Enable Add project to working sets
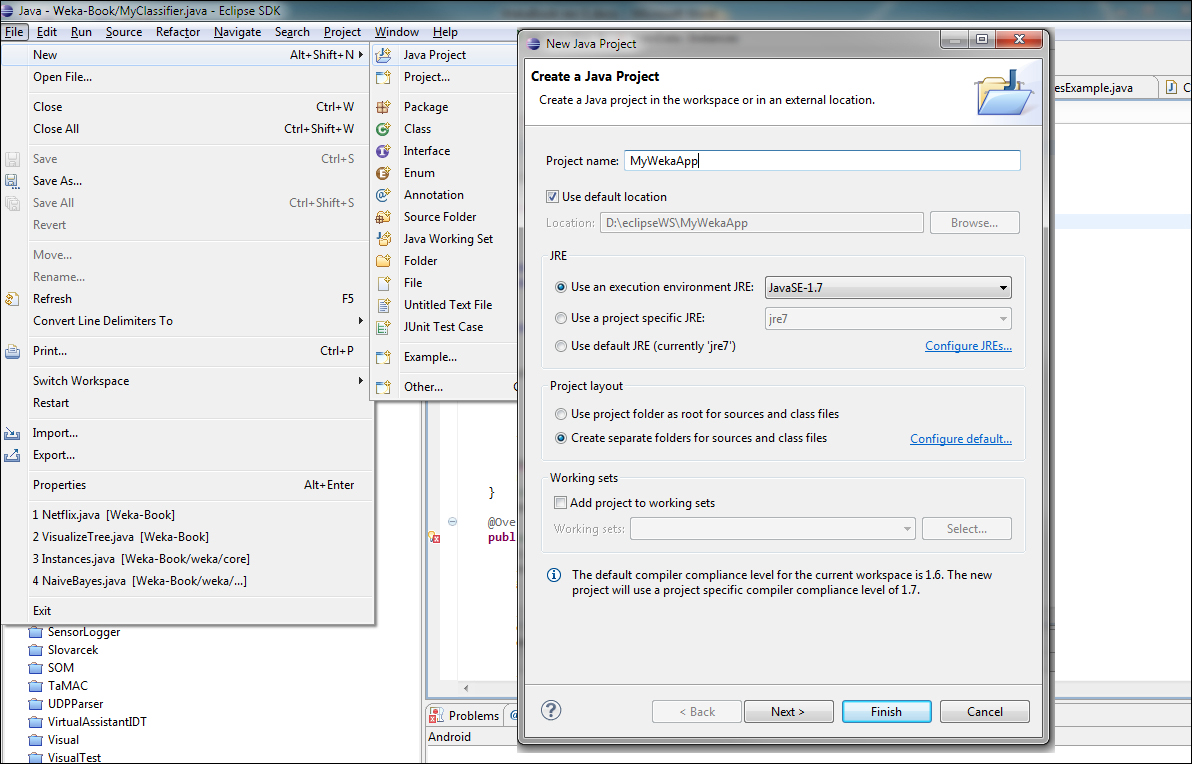The height and width of the screenshot is (764, 1192). click(x=561, y=503)
